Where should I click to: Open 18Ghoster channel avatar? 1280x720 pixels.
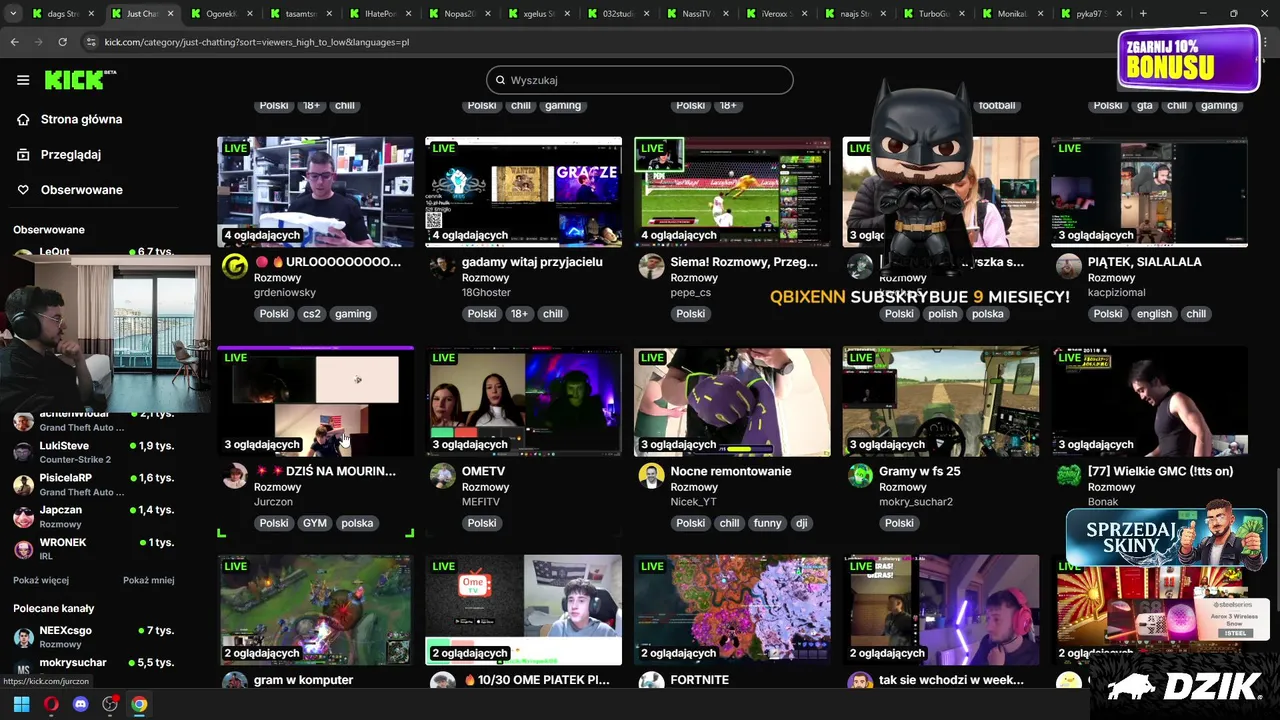(x=442, y=266)
